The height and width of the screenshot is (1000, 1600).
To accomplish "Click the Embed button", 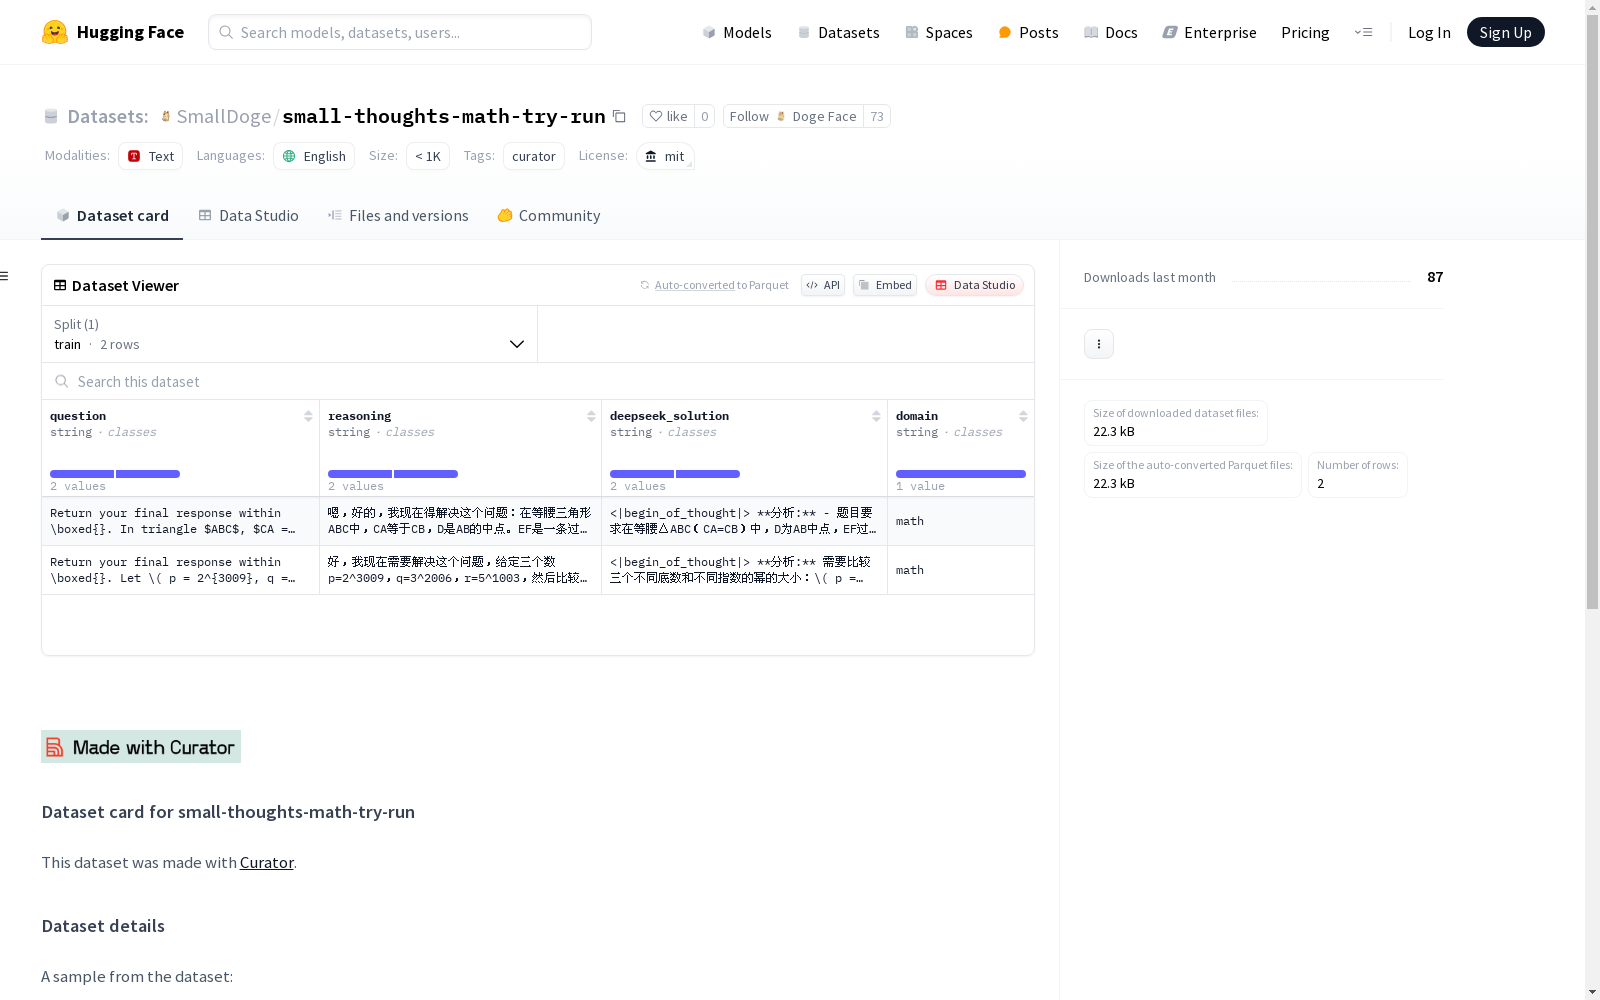I will pos(885,285).
